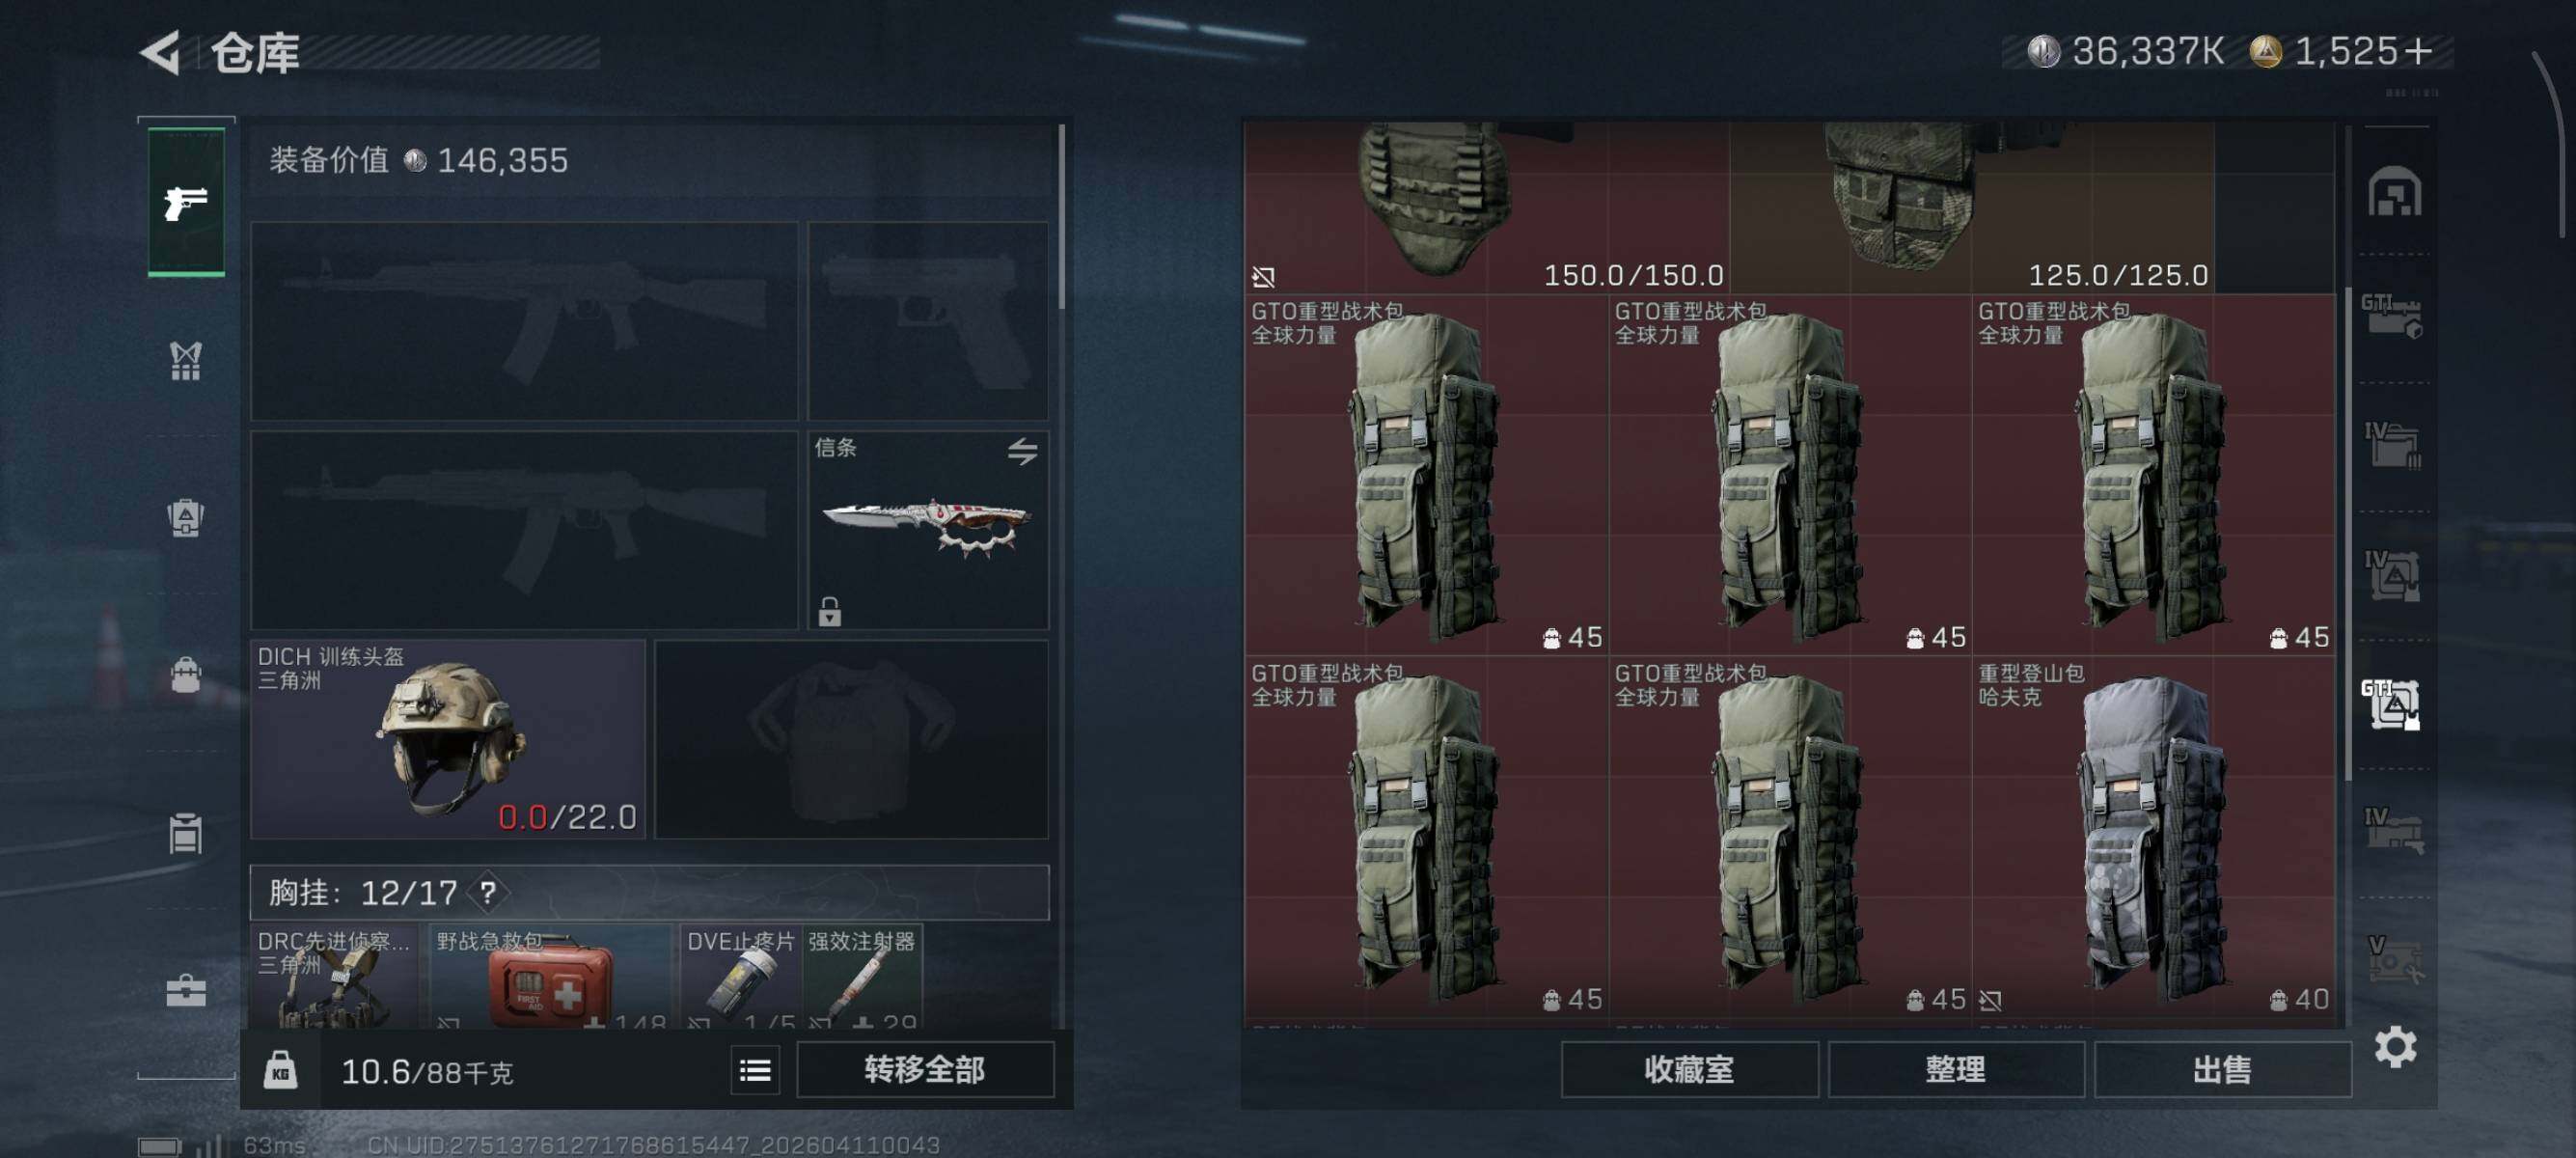This screenshot has height=1158, width=2576.
Task: Open the settings gear icon
Action: click(2395, 1047)
